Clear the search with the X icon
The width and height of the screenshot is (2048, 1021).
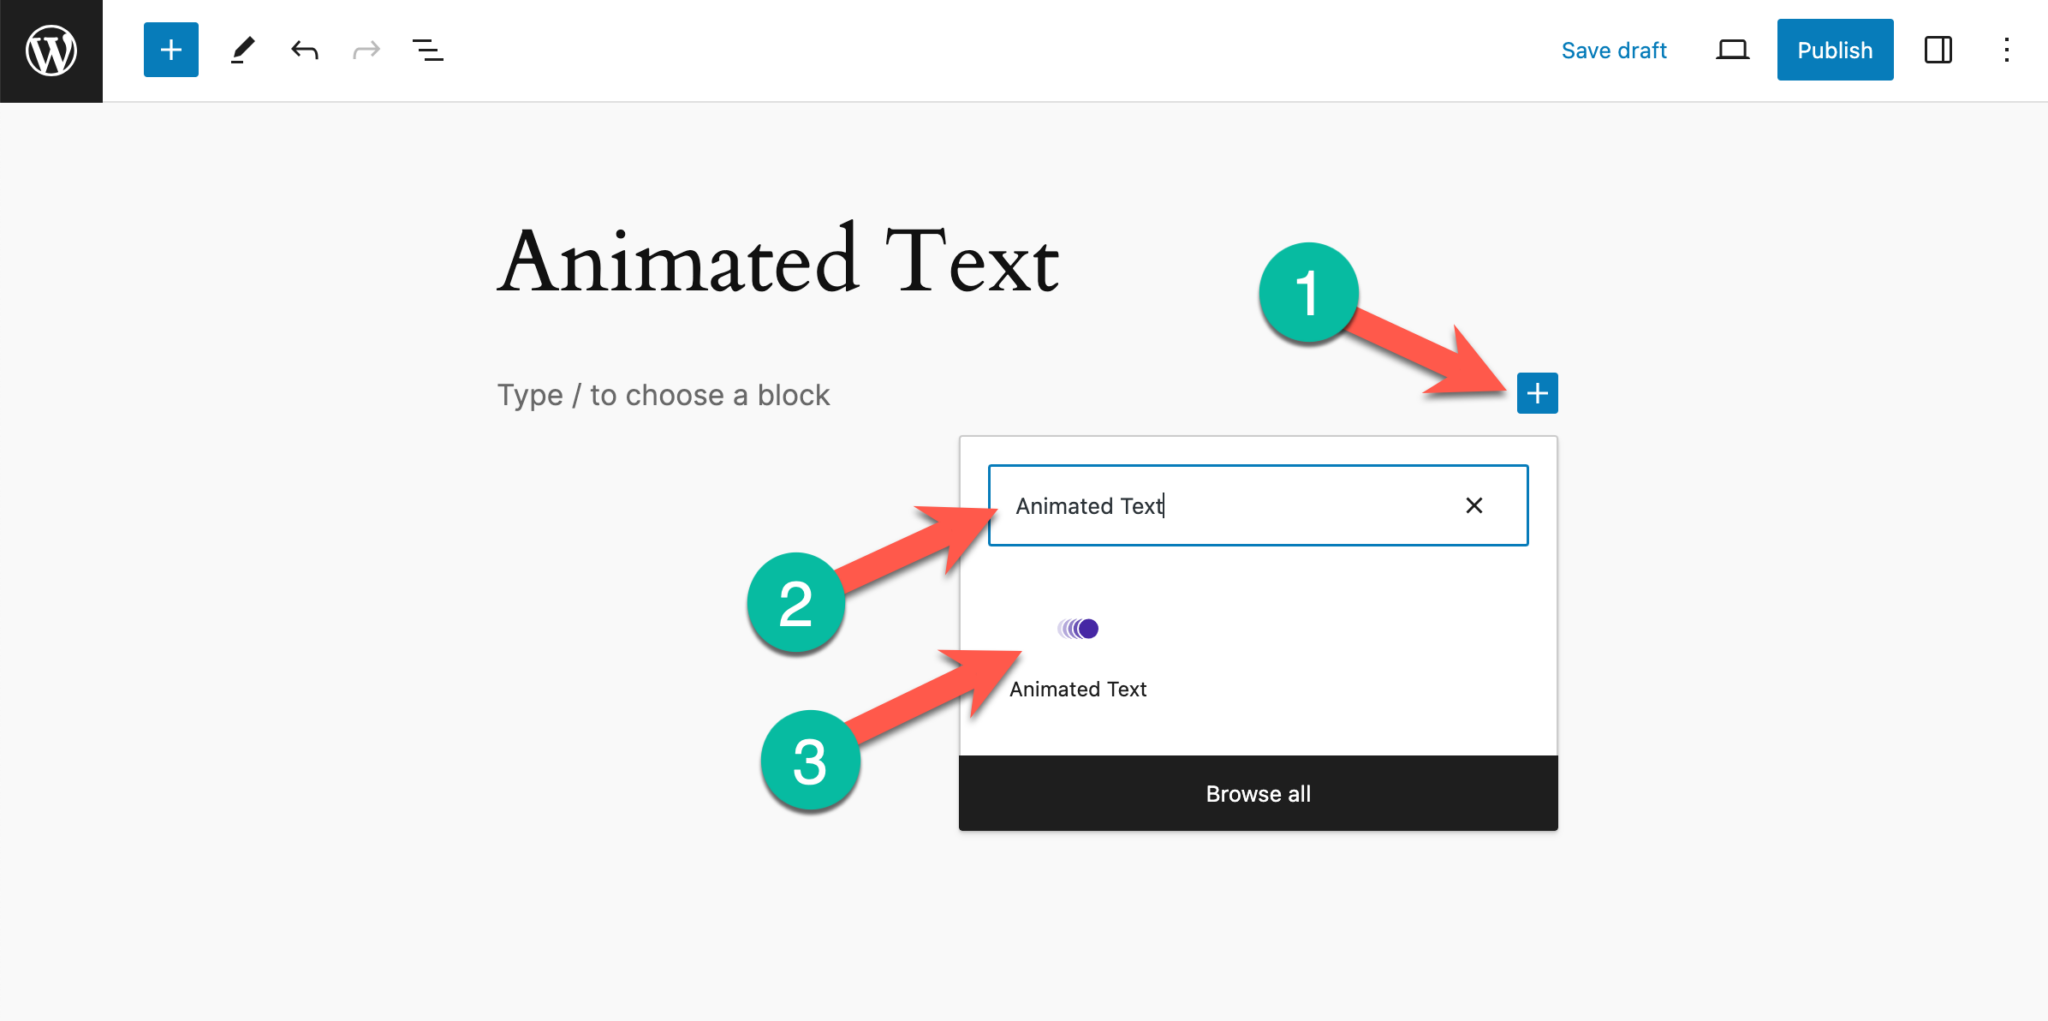(1474, 505)
